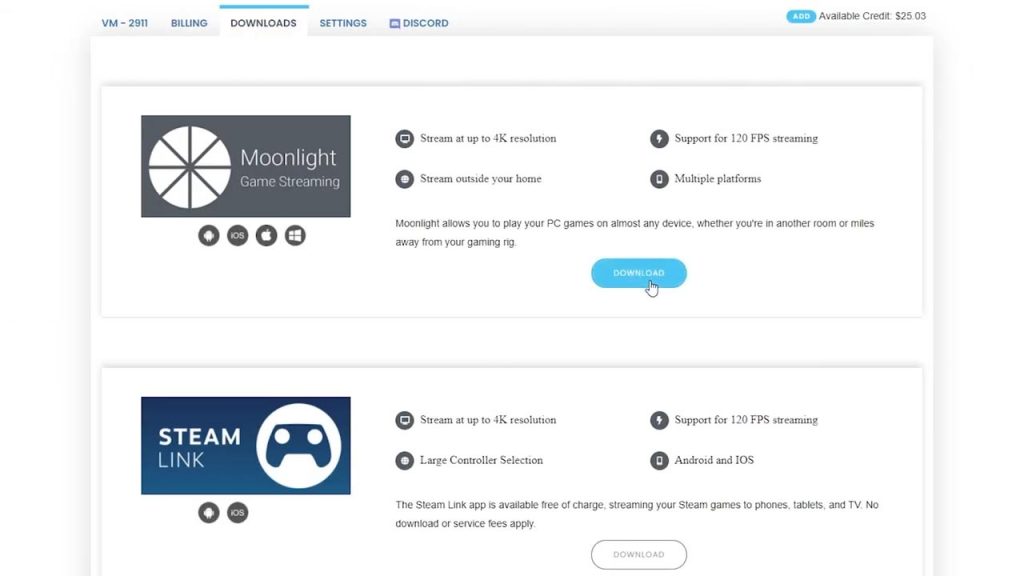The height and width of the screenshot is (576, 1024).
Task: Click 'Android and IOS' text
Action: (x=714, y=460)
